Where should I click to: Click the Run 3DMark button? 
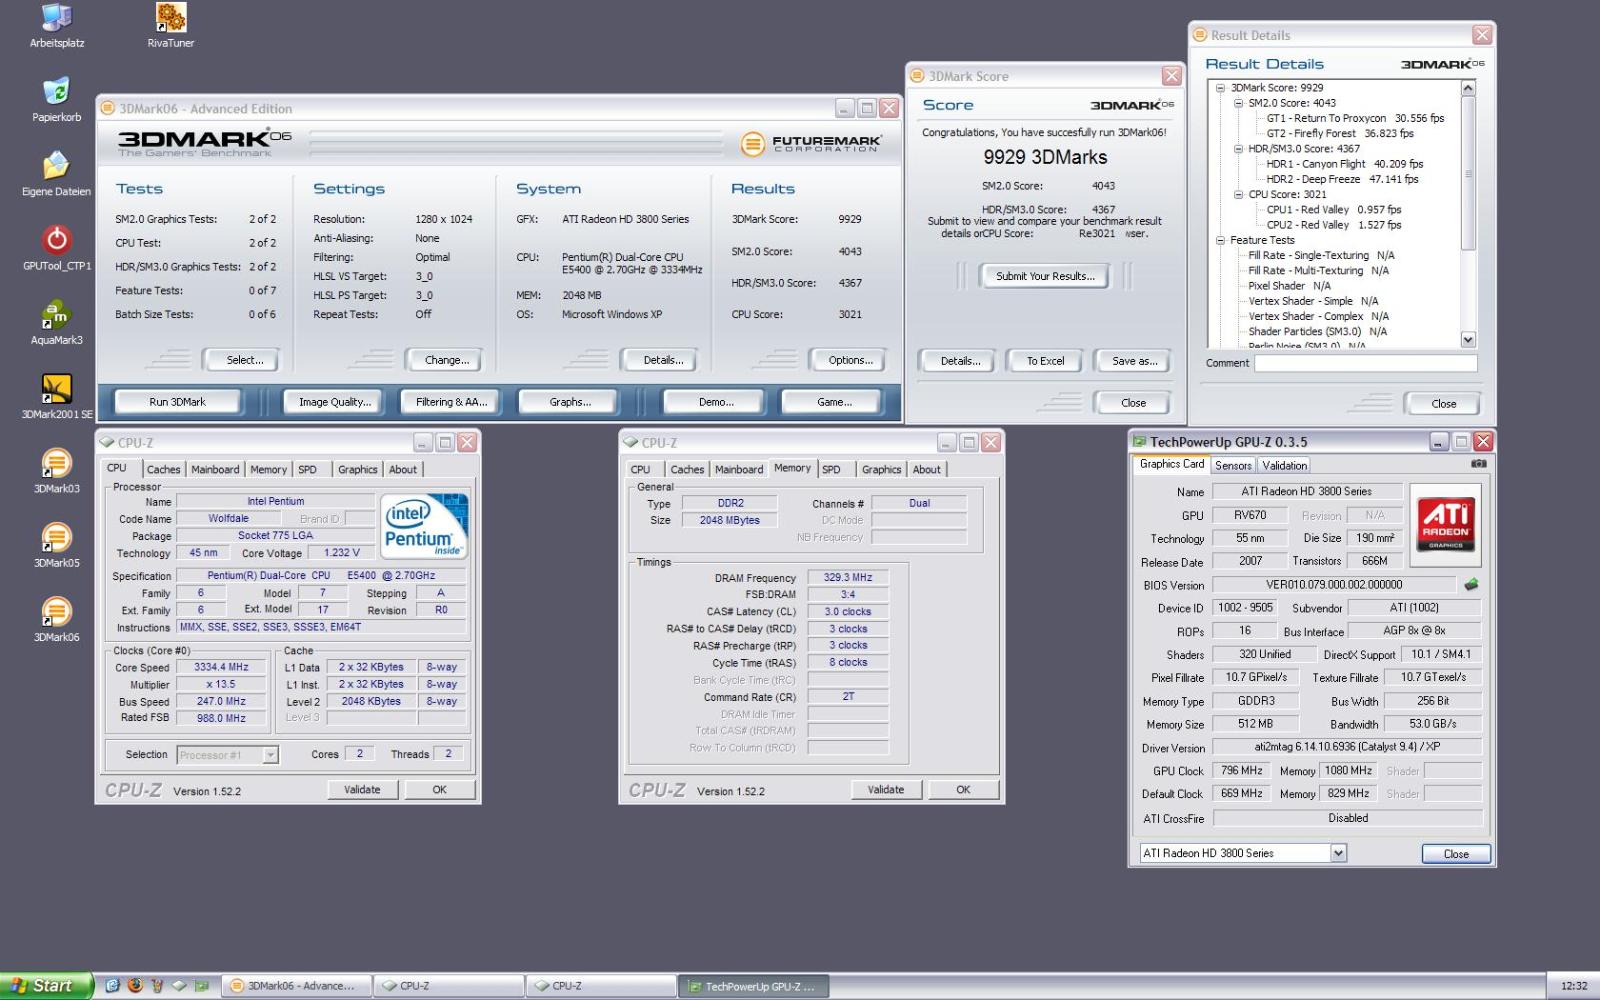pos(177,402)
